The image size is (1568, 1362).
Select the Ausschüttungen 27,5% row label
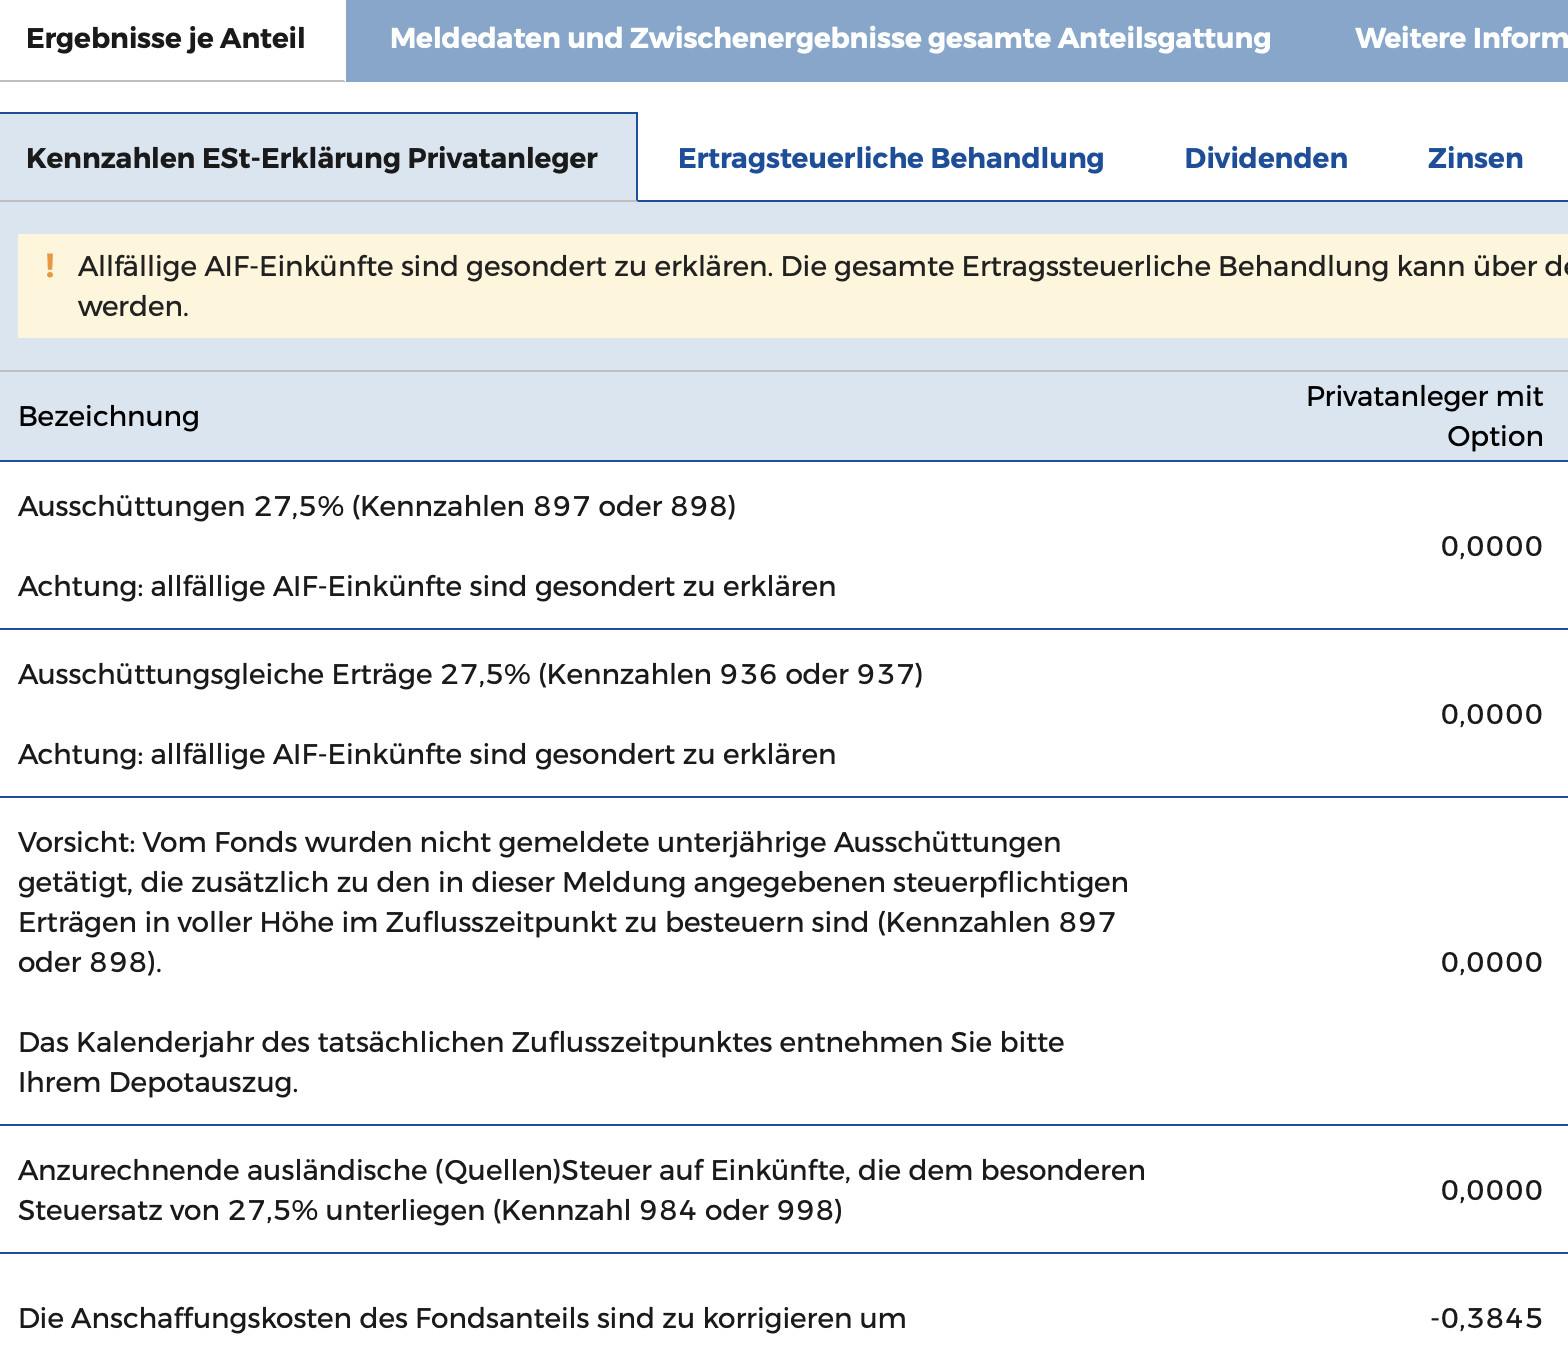tap(377, 507)
